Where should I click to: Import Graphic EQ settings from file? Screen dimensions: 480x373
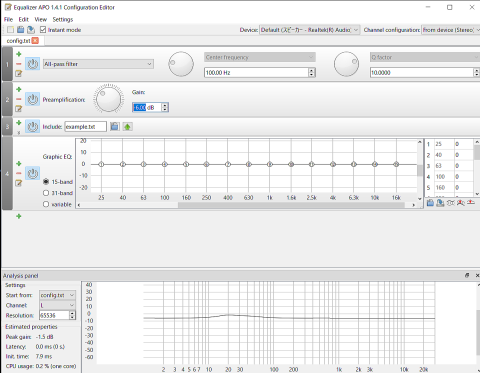click(430, 203)
